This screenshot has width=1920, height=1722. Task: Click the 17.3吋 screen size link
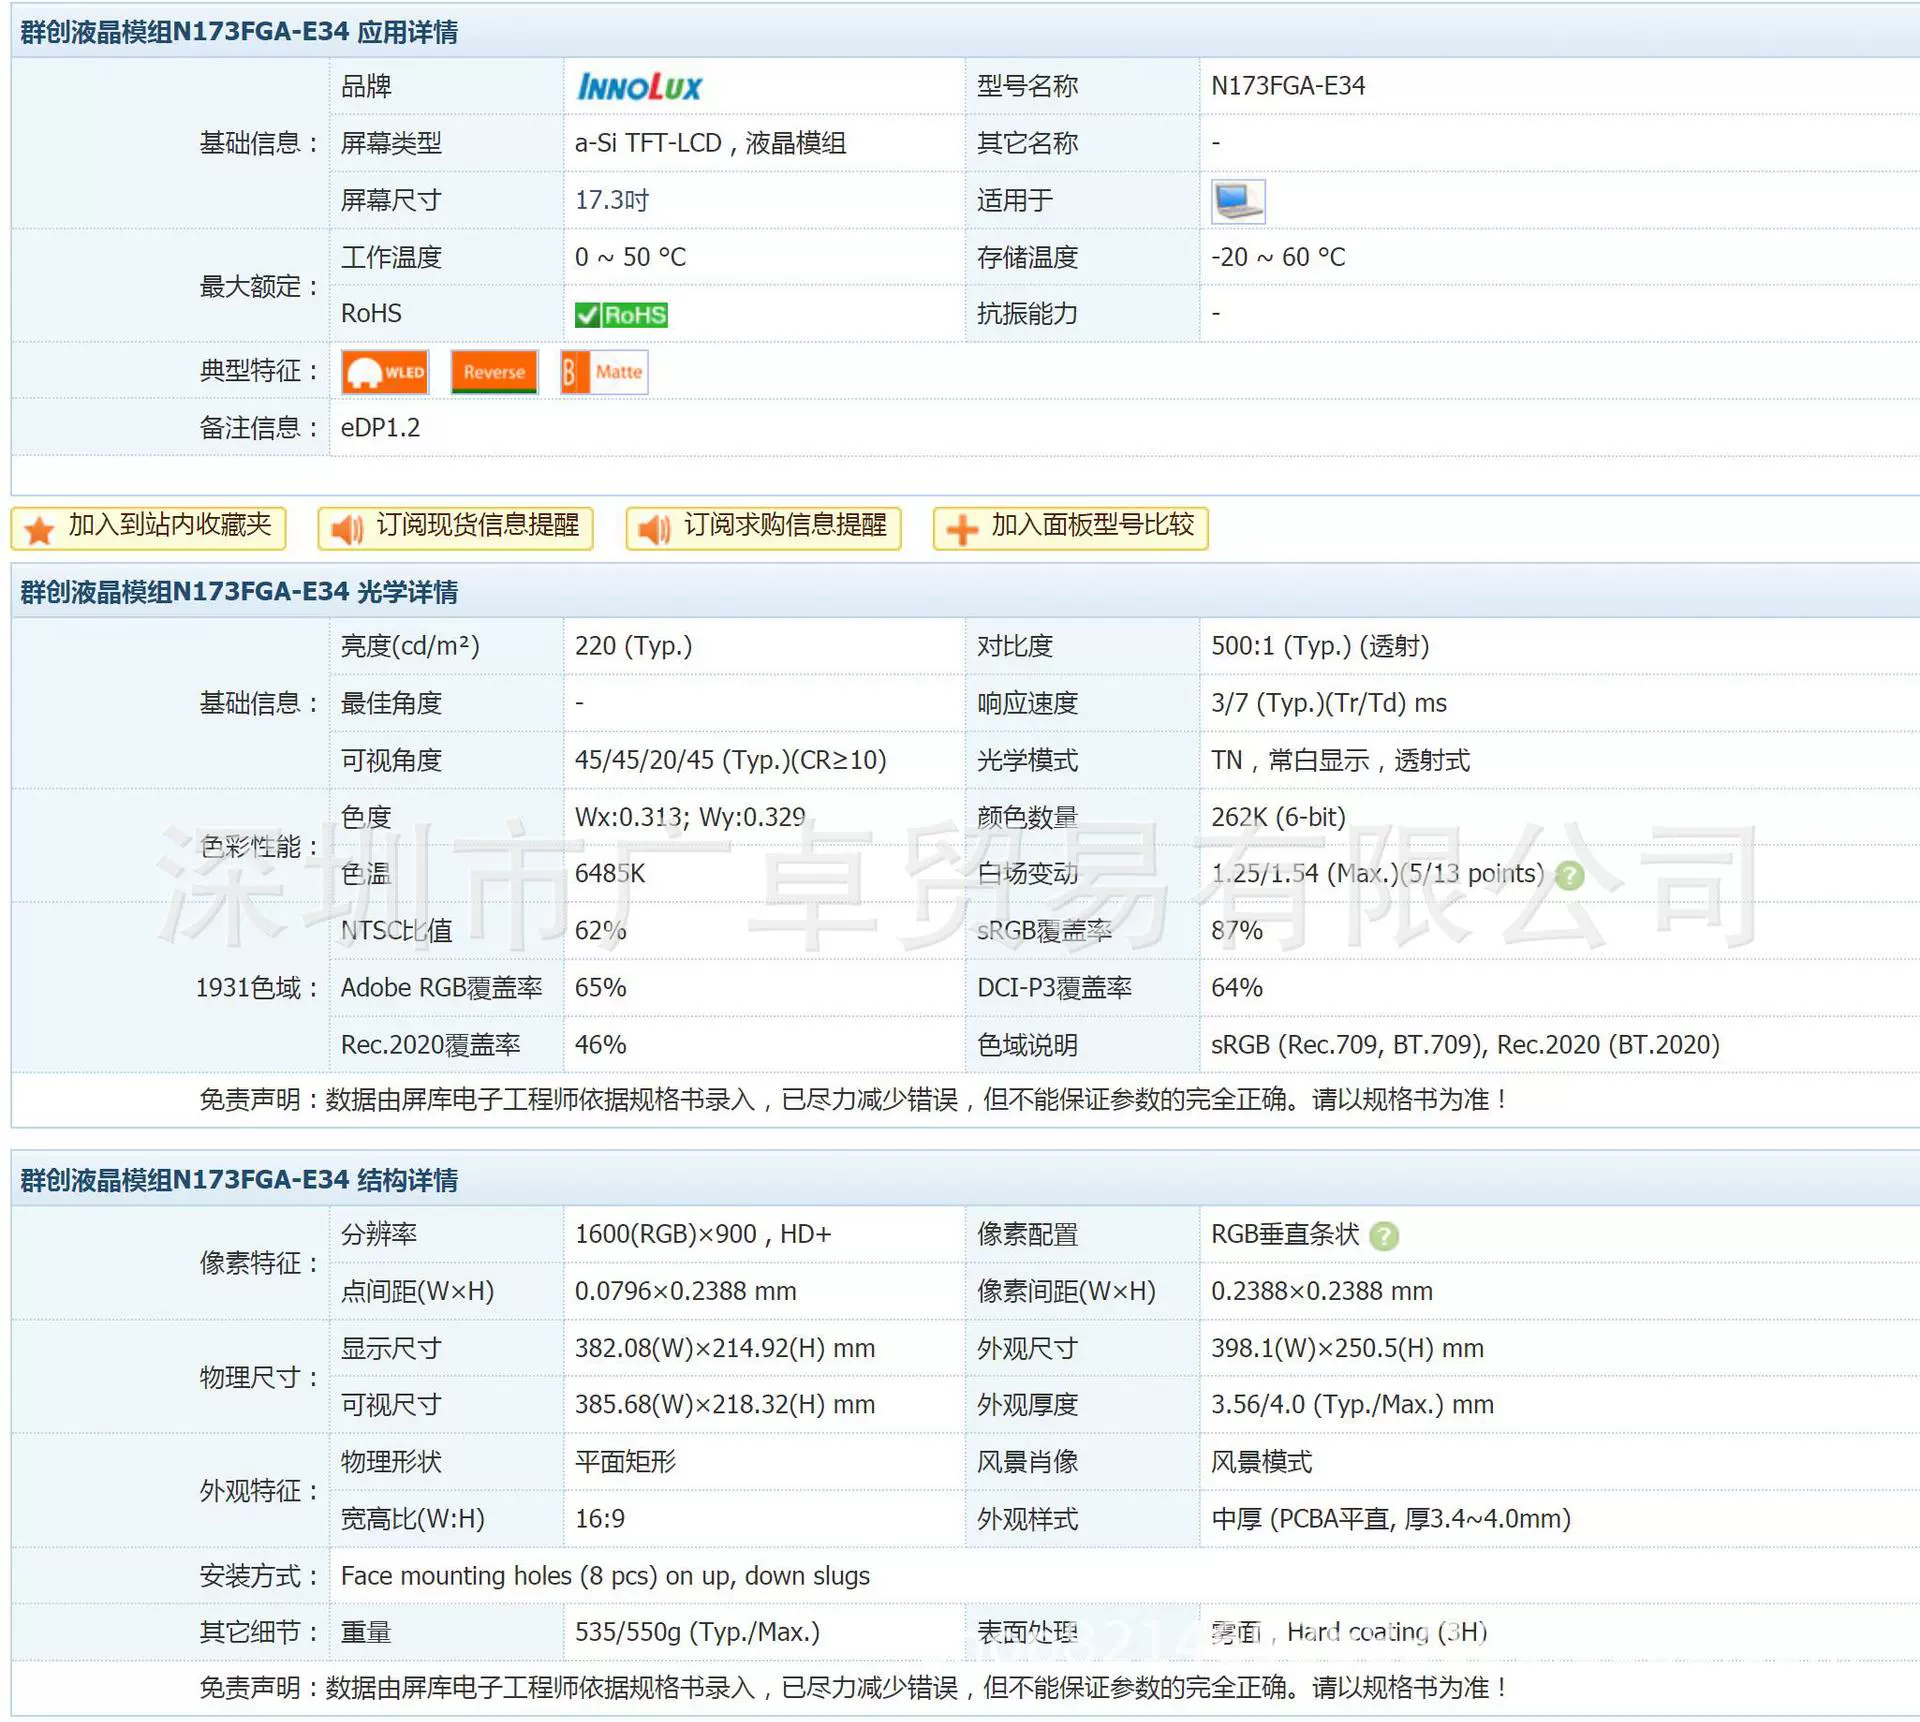click(x=612, y=200)
